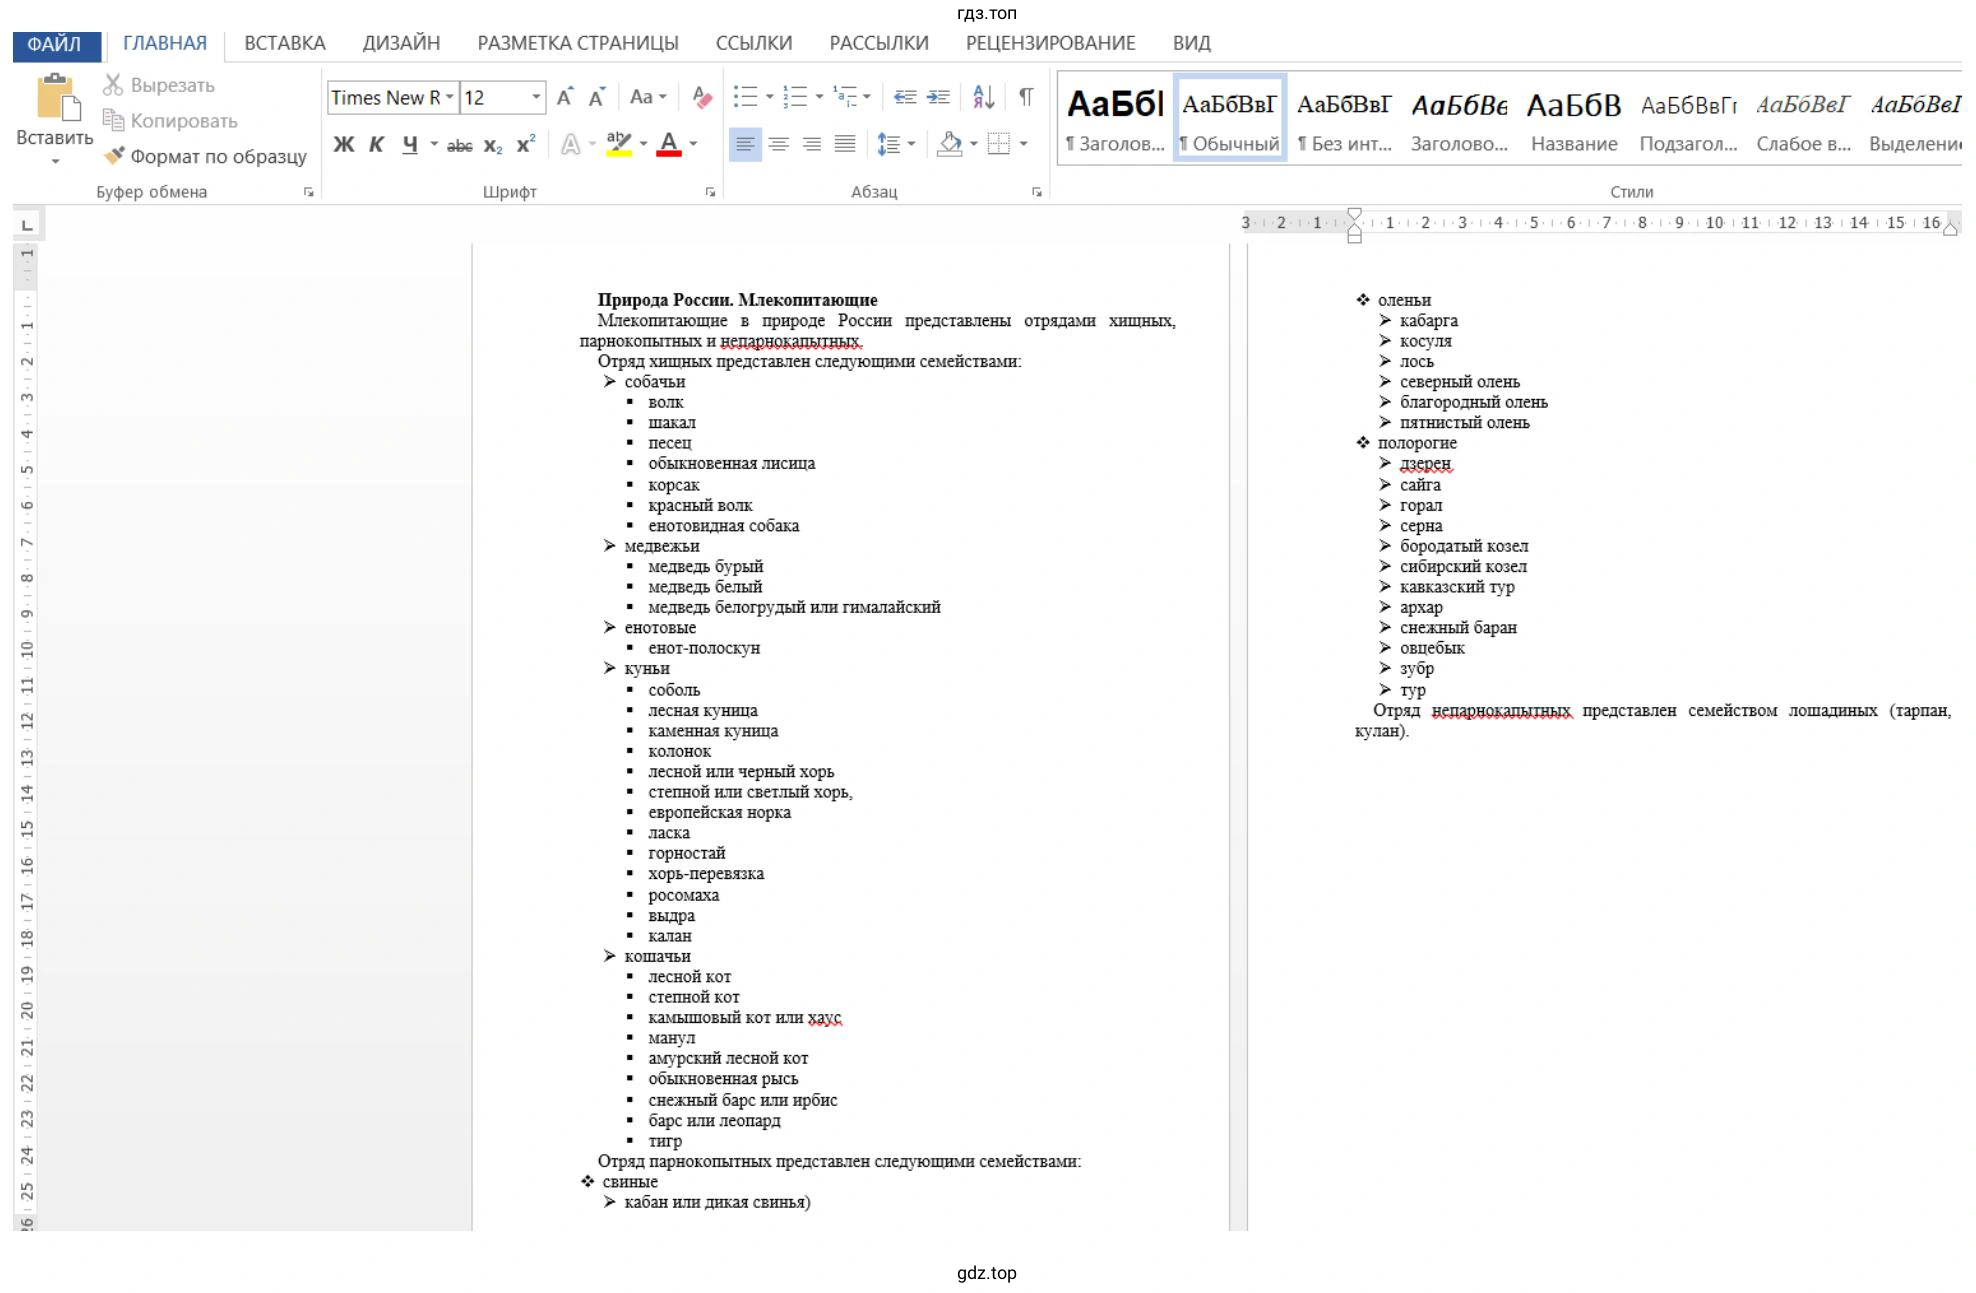Image resolution: width=1976 pixels, height=1293 pixels.
Task: Apply strikethrough (abc) formatting
Action: click(459, 145)
